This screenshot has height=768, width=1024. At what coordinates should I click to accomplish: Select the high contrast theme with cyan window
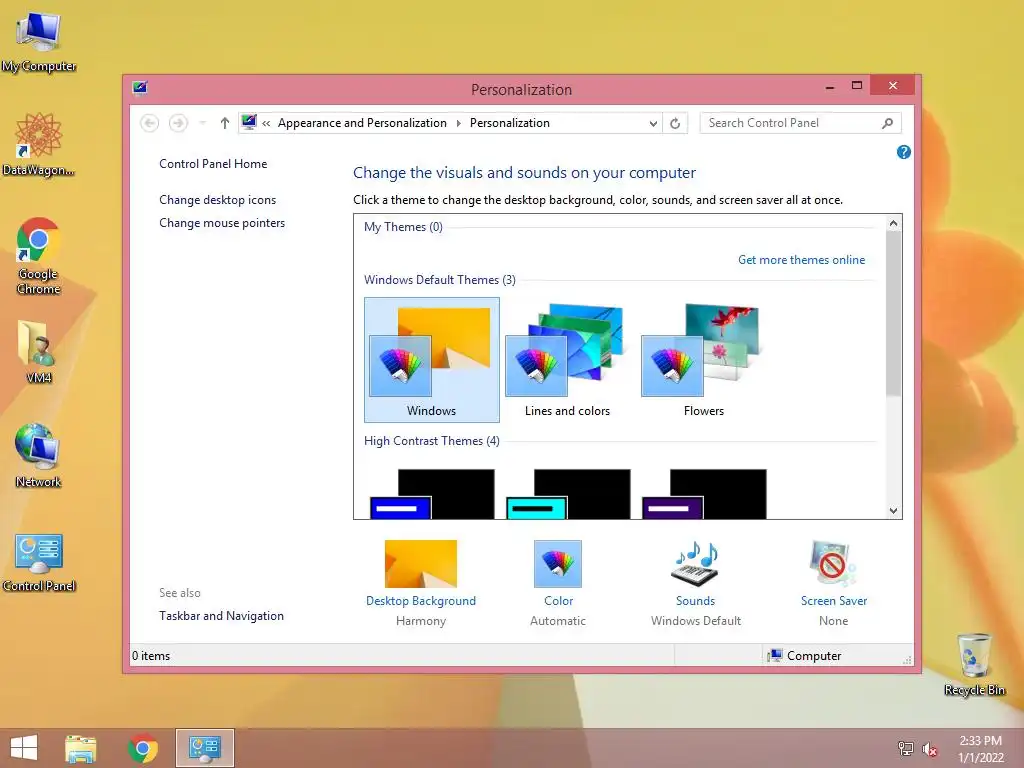point(568,494)
